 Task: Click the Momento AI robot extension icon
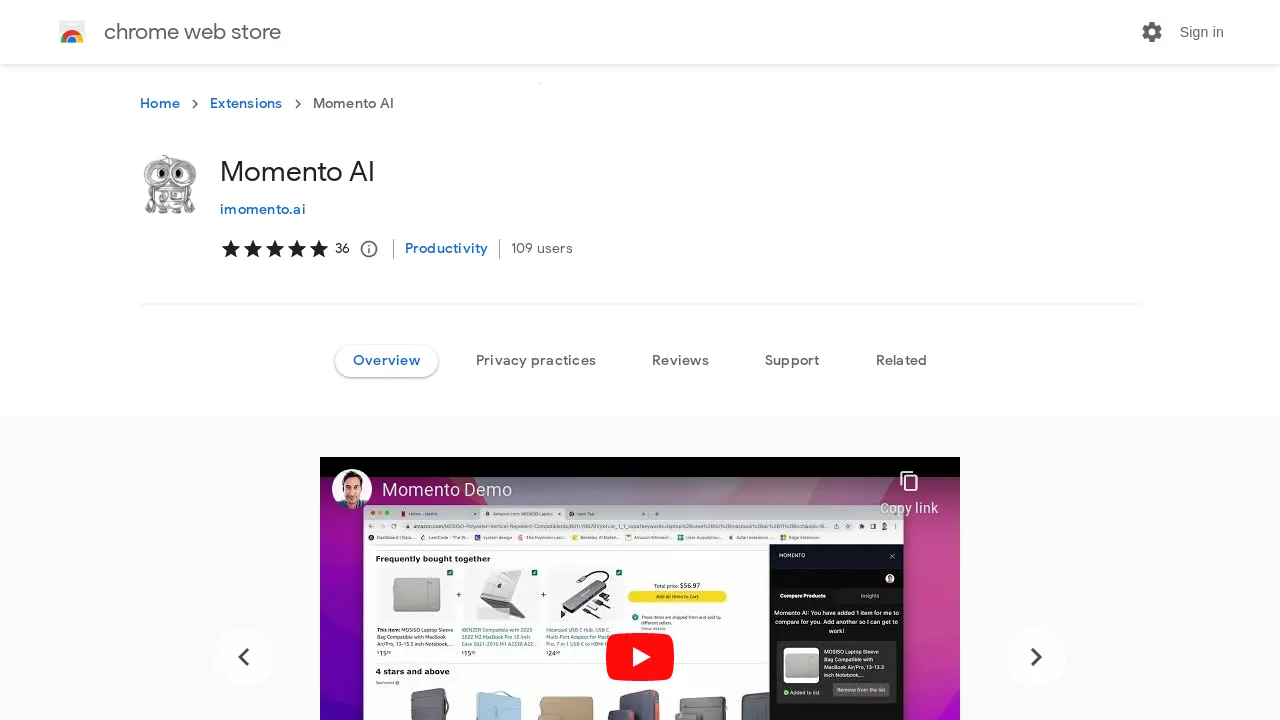point(170,185)
